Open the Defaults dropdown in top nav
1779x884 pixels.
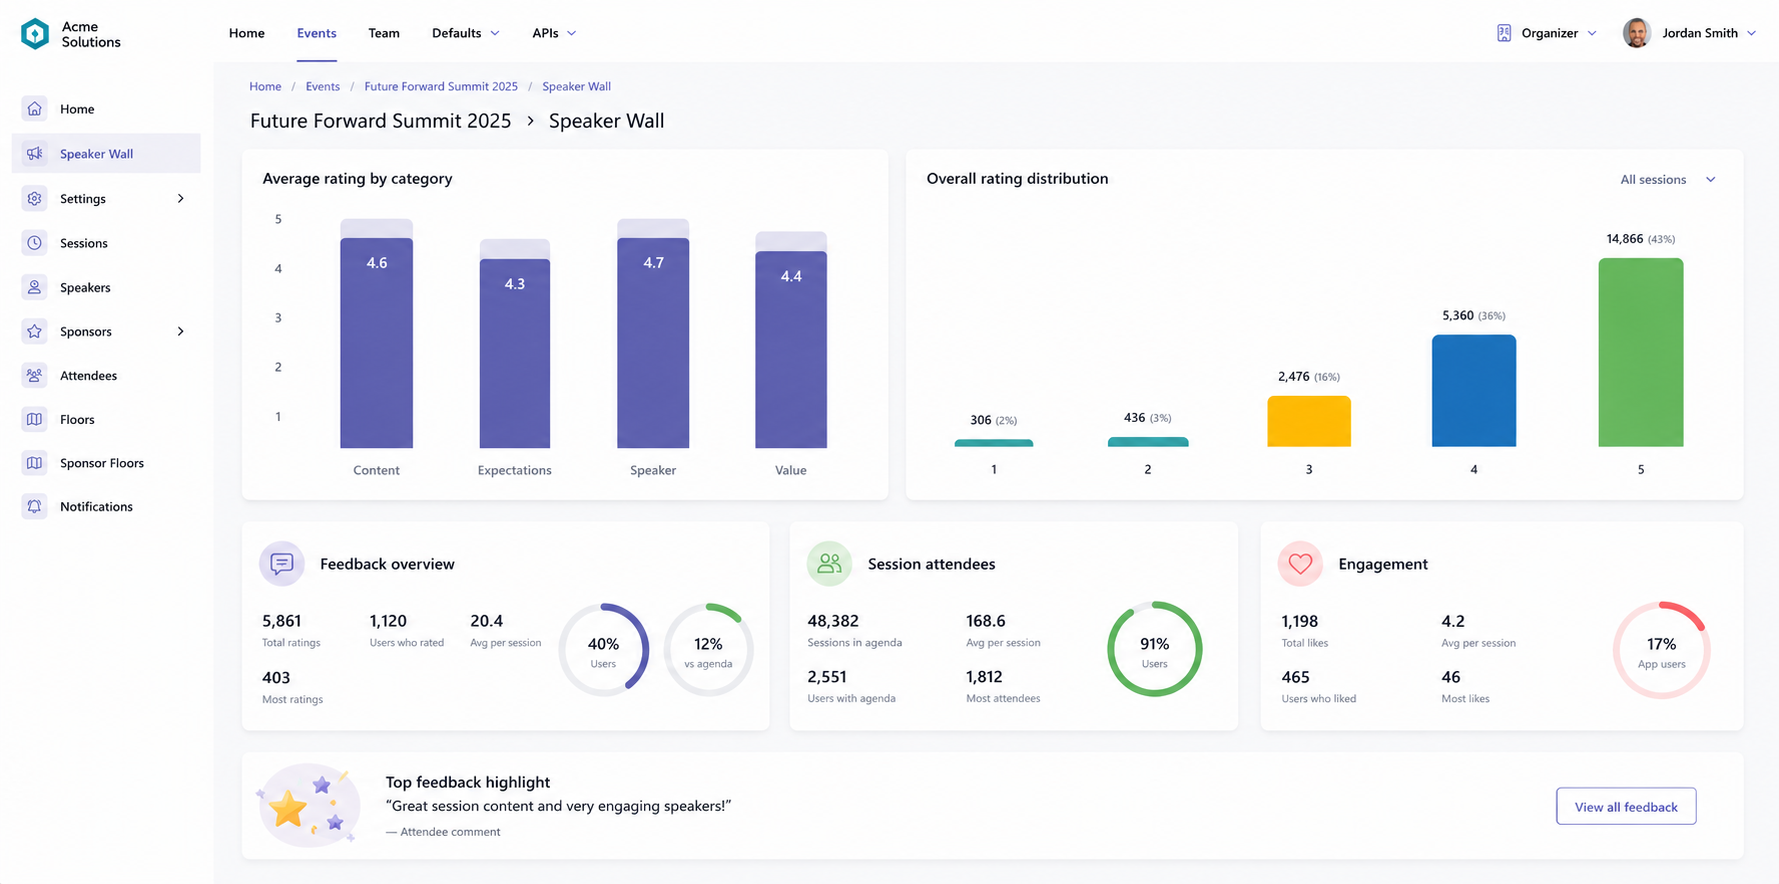coord(465,33)
